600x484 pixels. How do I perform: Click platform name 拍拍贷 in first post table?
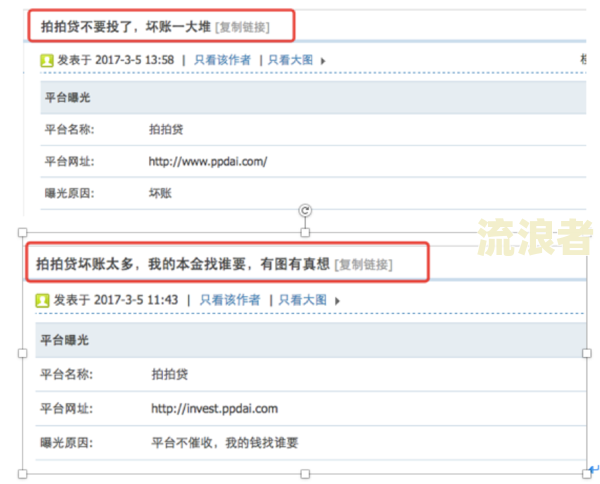click(x=166, y=130)
